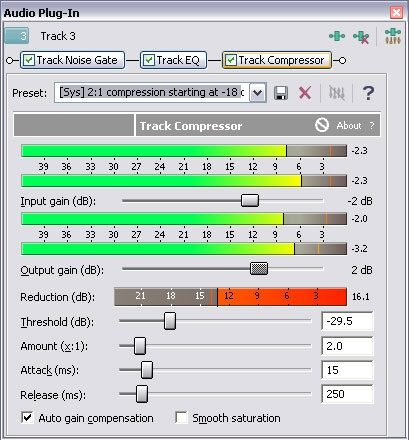Screen dimensions: 409x440
Task: Click the Output gain value 2 dB
Action: [362, 270]
